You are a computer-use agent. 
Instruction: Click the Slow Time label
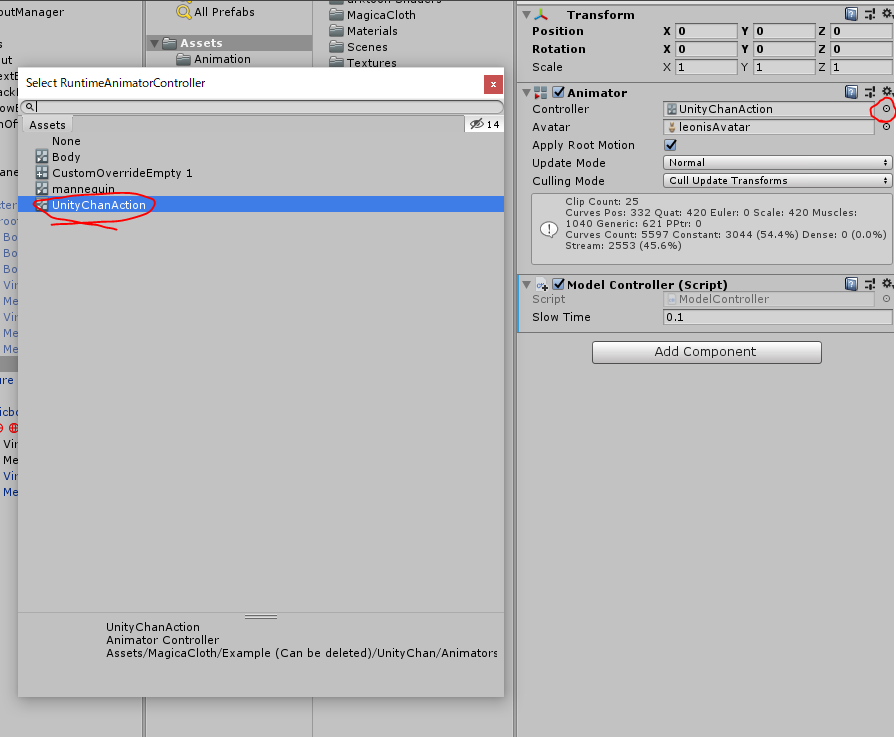[x=561, y=317]
